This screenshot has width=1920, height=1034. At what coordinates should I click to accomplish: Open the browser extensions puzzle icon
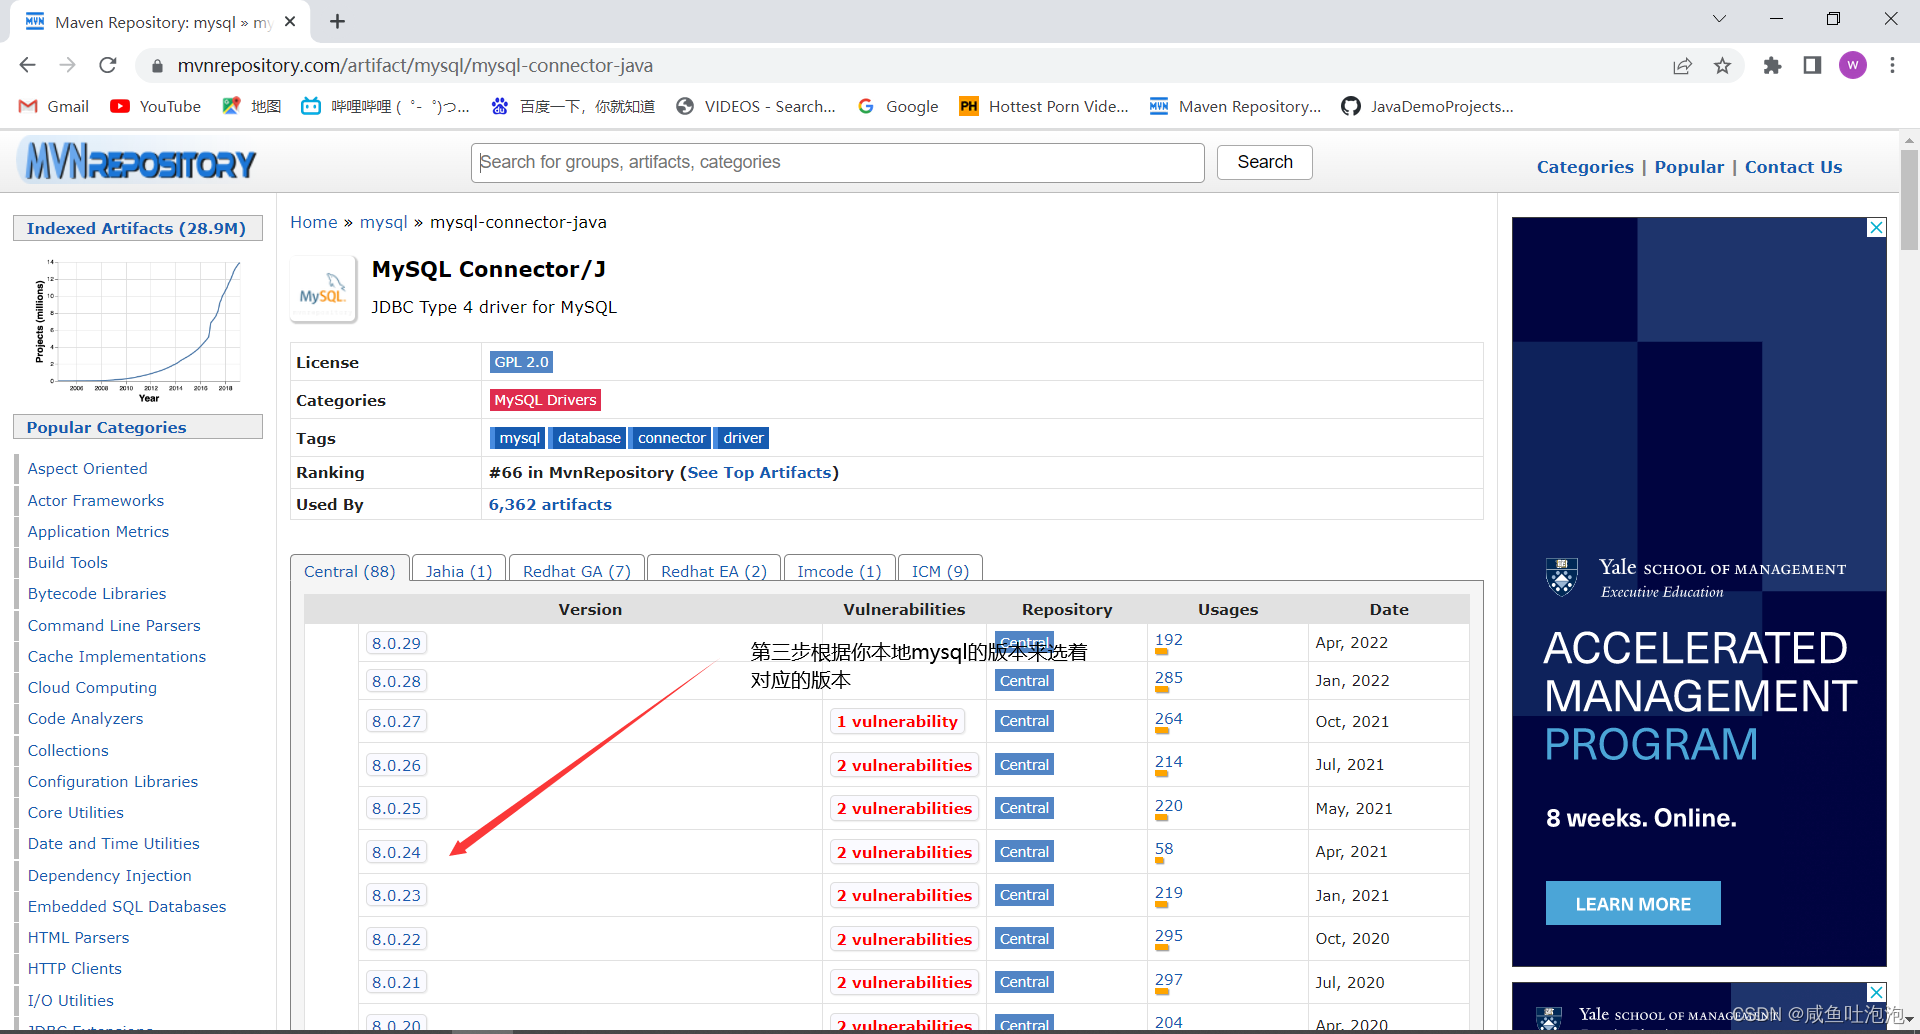1772,66
